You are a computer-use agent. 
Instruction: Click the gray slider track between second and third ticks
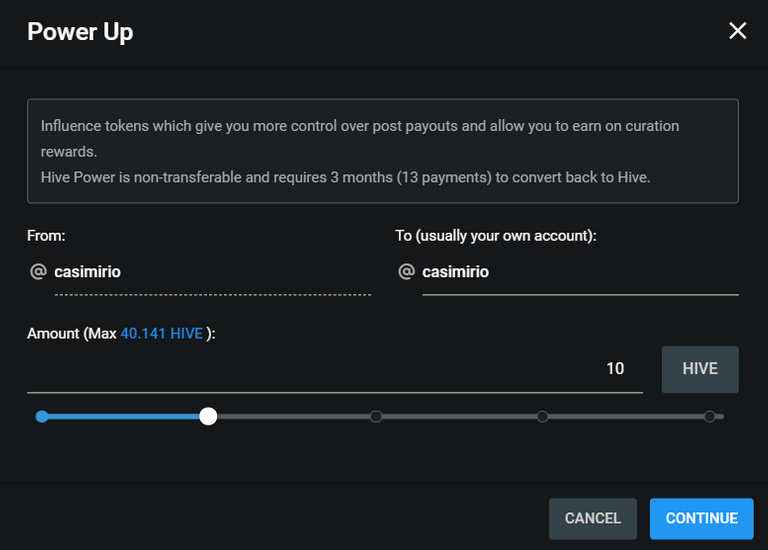[x=292, y=416]
